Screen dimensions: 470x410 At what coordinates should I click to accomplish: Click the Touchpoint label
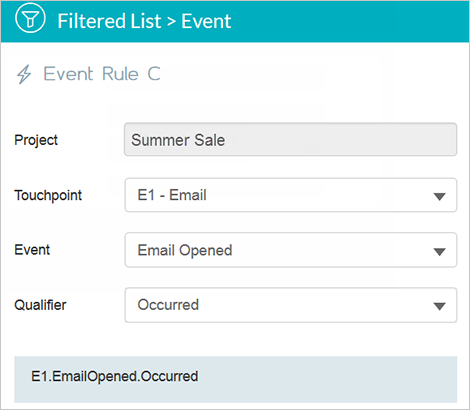click(x=48, y=196)
